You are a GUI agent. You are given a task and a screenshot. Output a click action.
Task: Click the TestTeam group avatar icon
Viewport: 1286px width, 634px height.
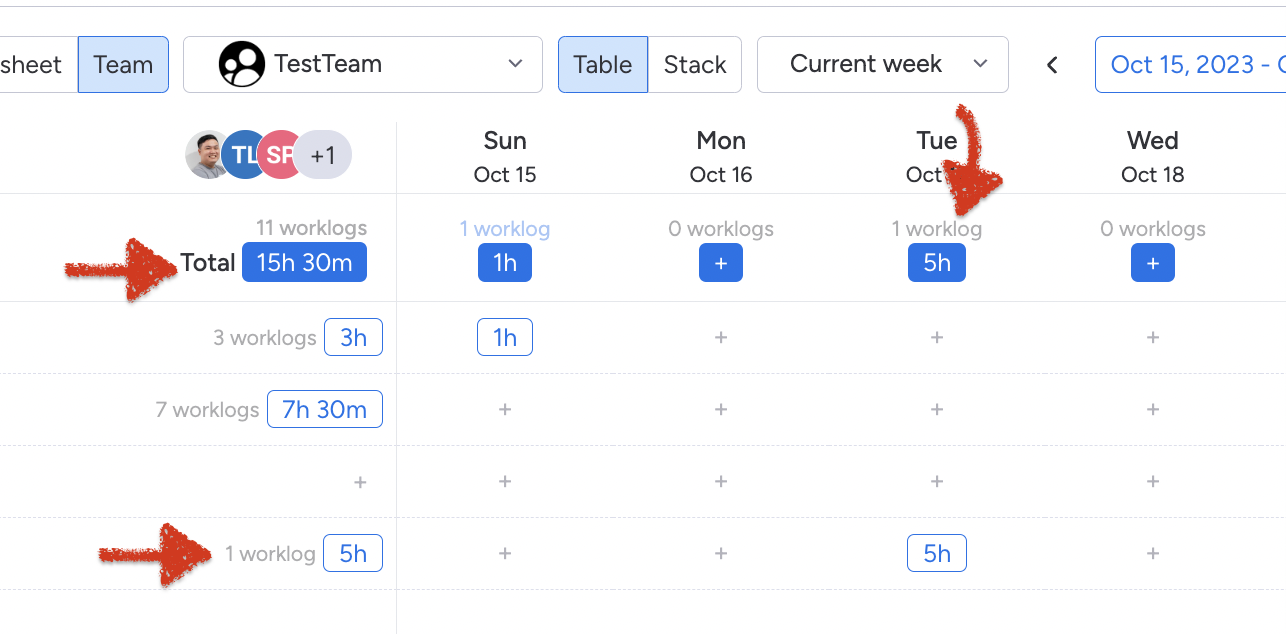(x=241, y=65)
